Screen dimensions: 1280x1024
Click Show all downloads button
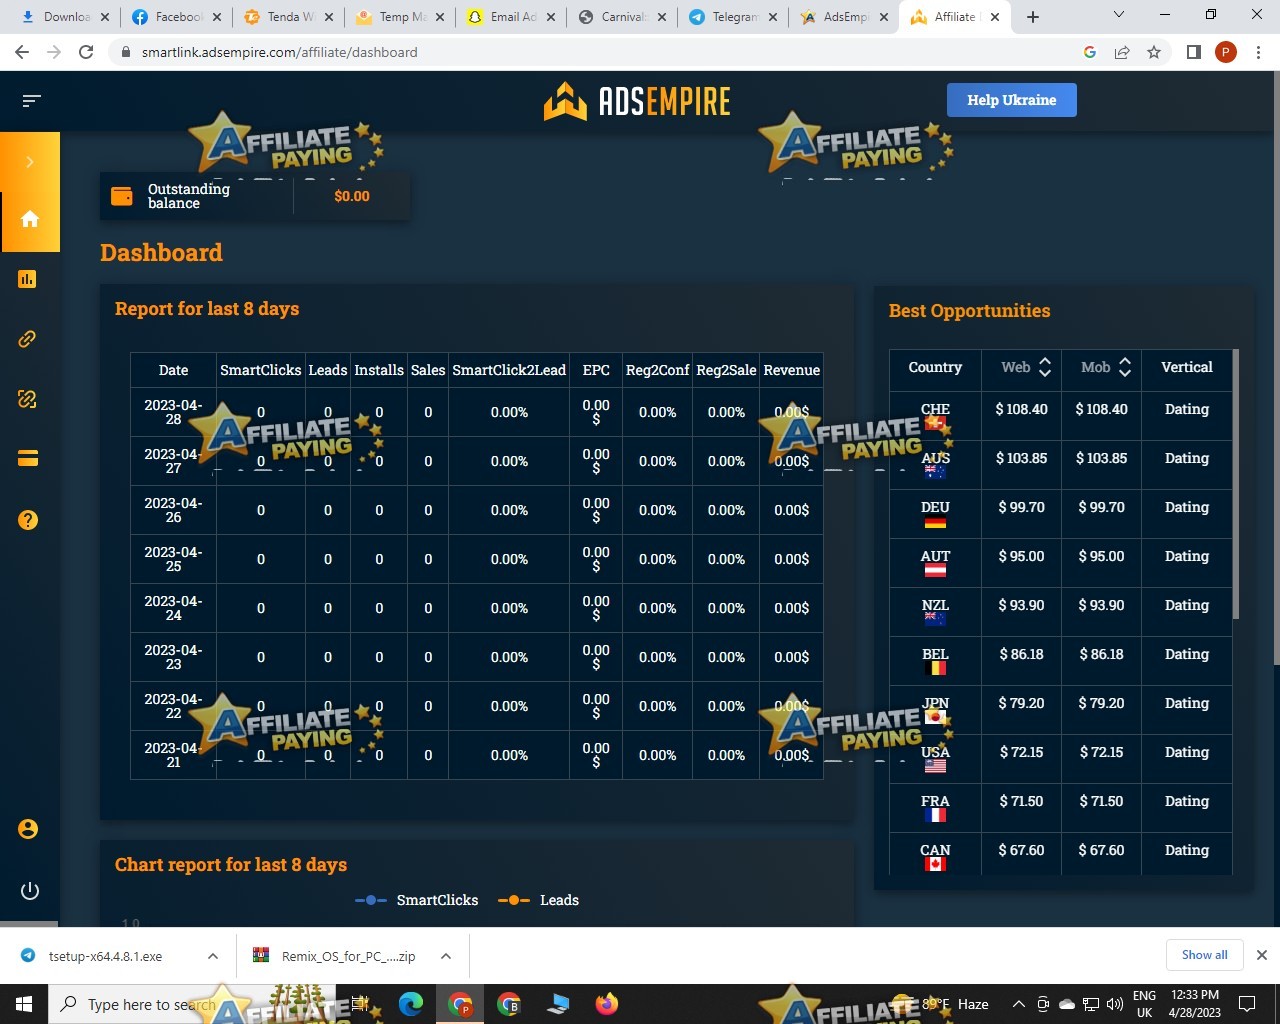pyautogui.click(x=1204, y=955)
